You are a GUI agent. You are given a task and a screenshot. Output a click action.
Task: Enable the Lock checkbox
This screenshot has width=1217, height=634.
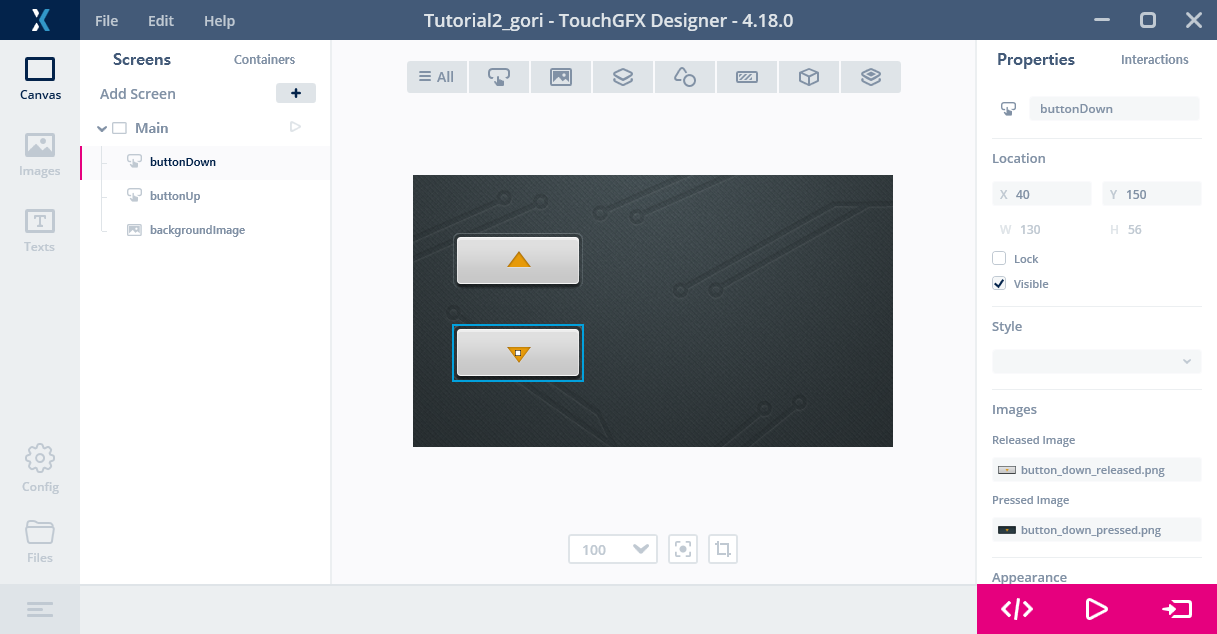click(999, 259)
